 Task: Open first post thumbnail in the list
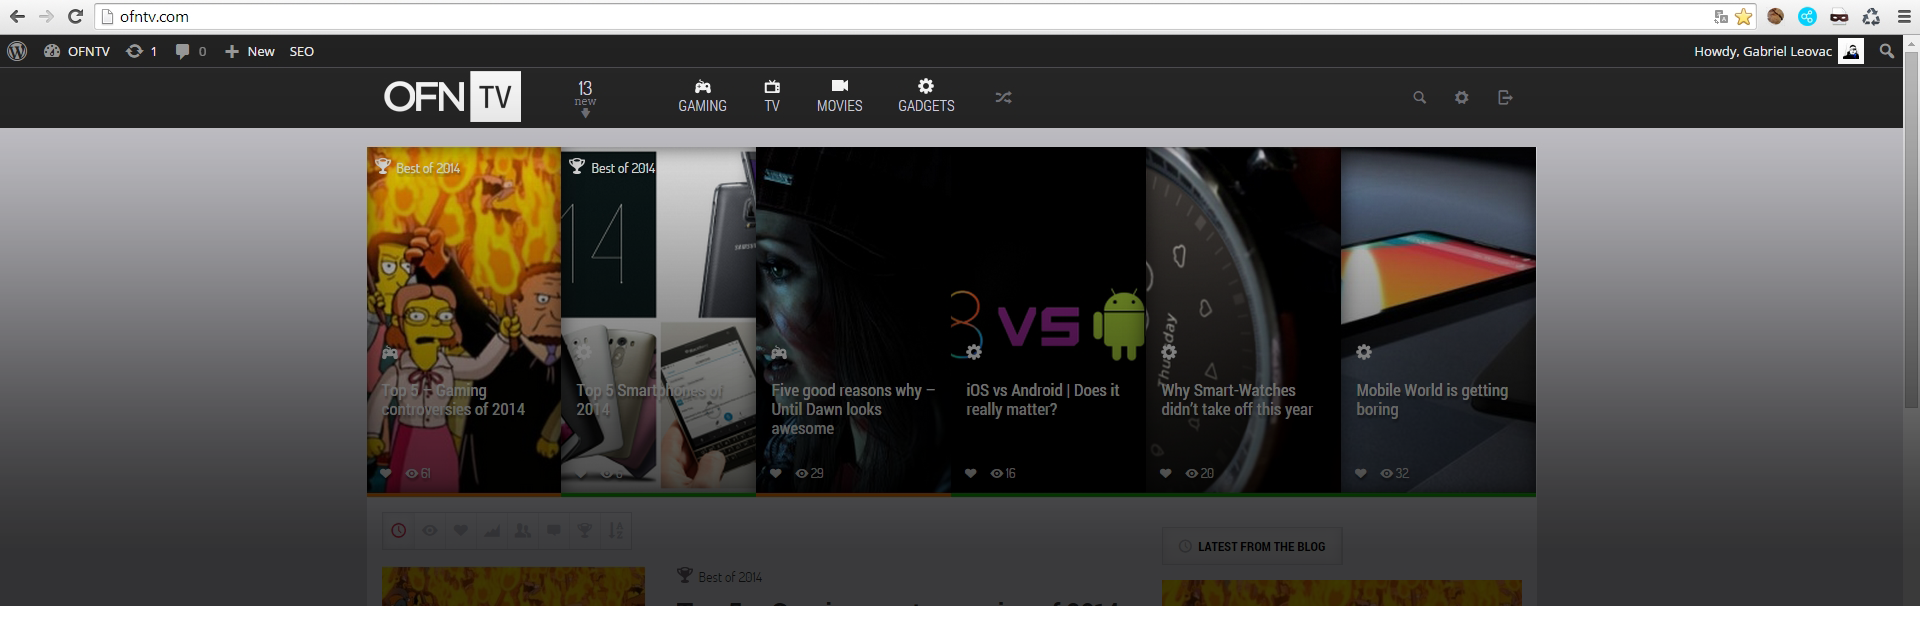[513, 587]
